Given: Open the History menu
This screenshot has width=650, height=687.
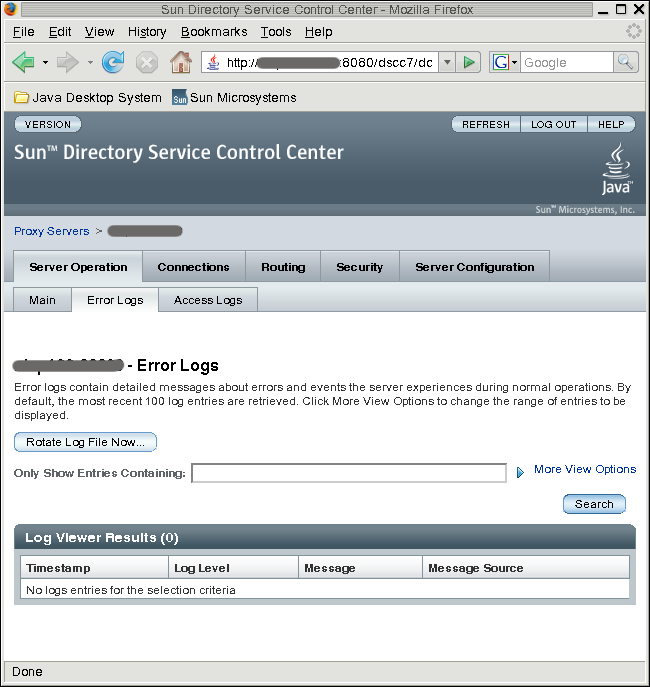Looking at the screenshot, I should point(147,32).
